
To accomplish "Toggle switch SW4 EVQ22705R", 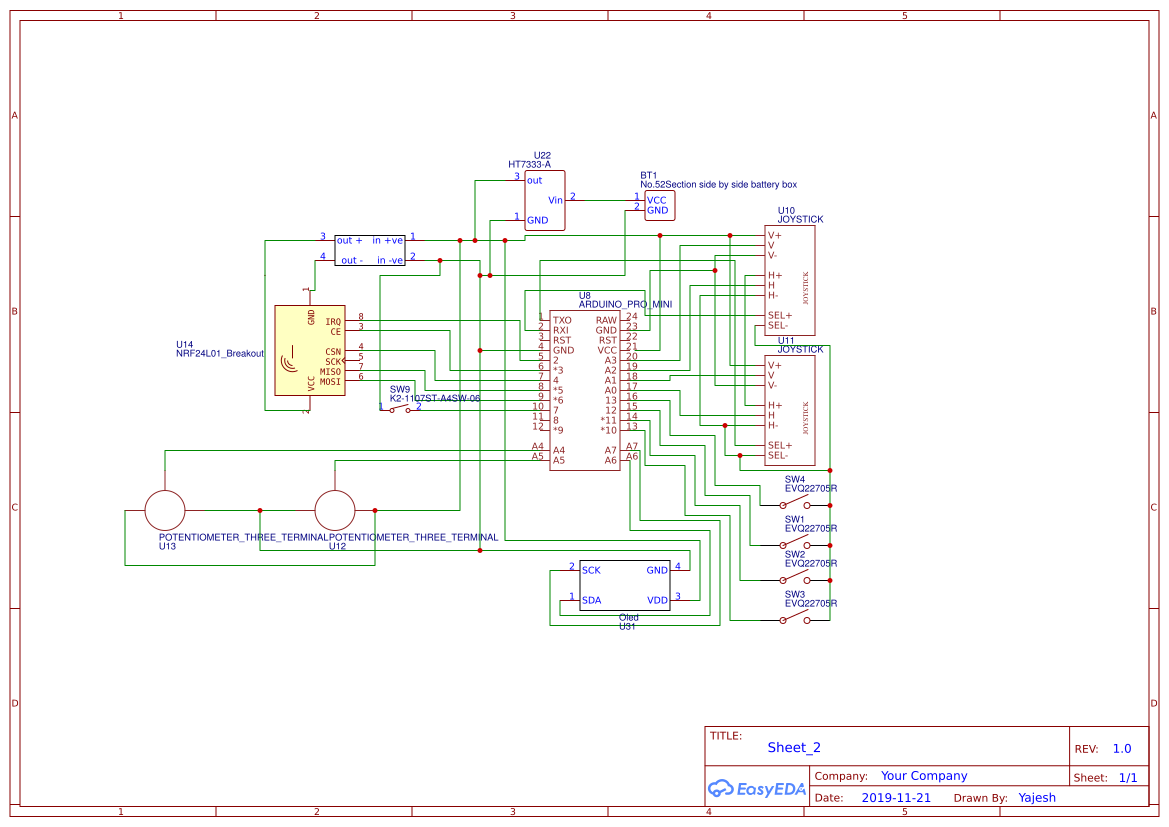I will [x=795, y=505].
